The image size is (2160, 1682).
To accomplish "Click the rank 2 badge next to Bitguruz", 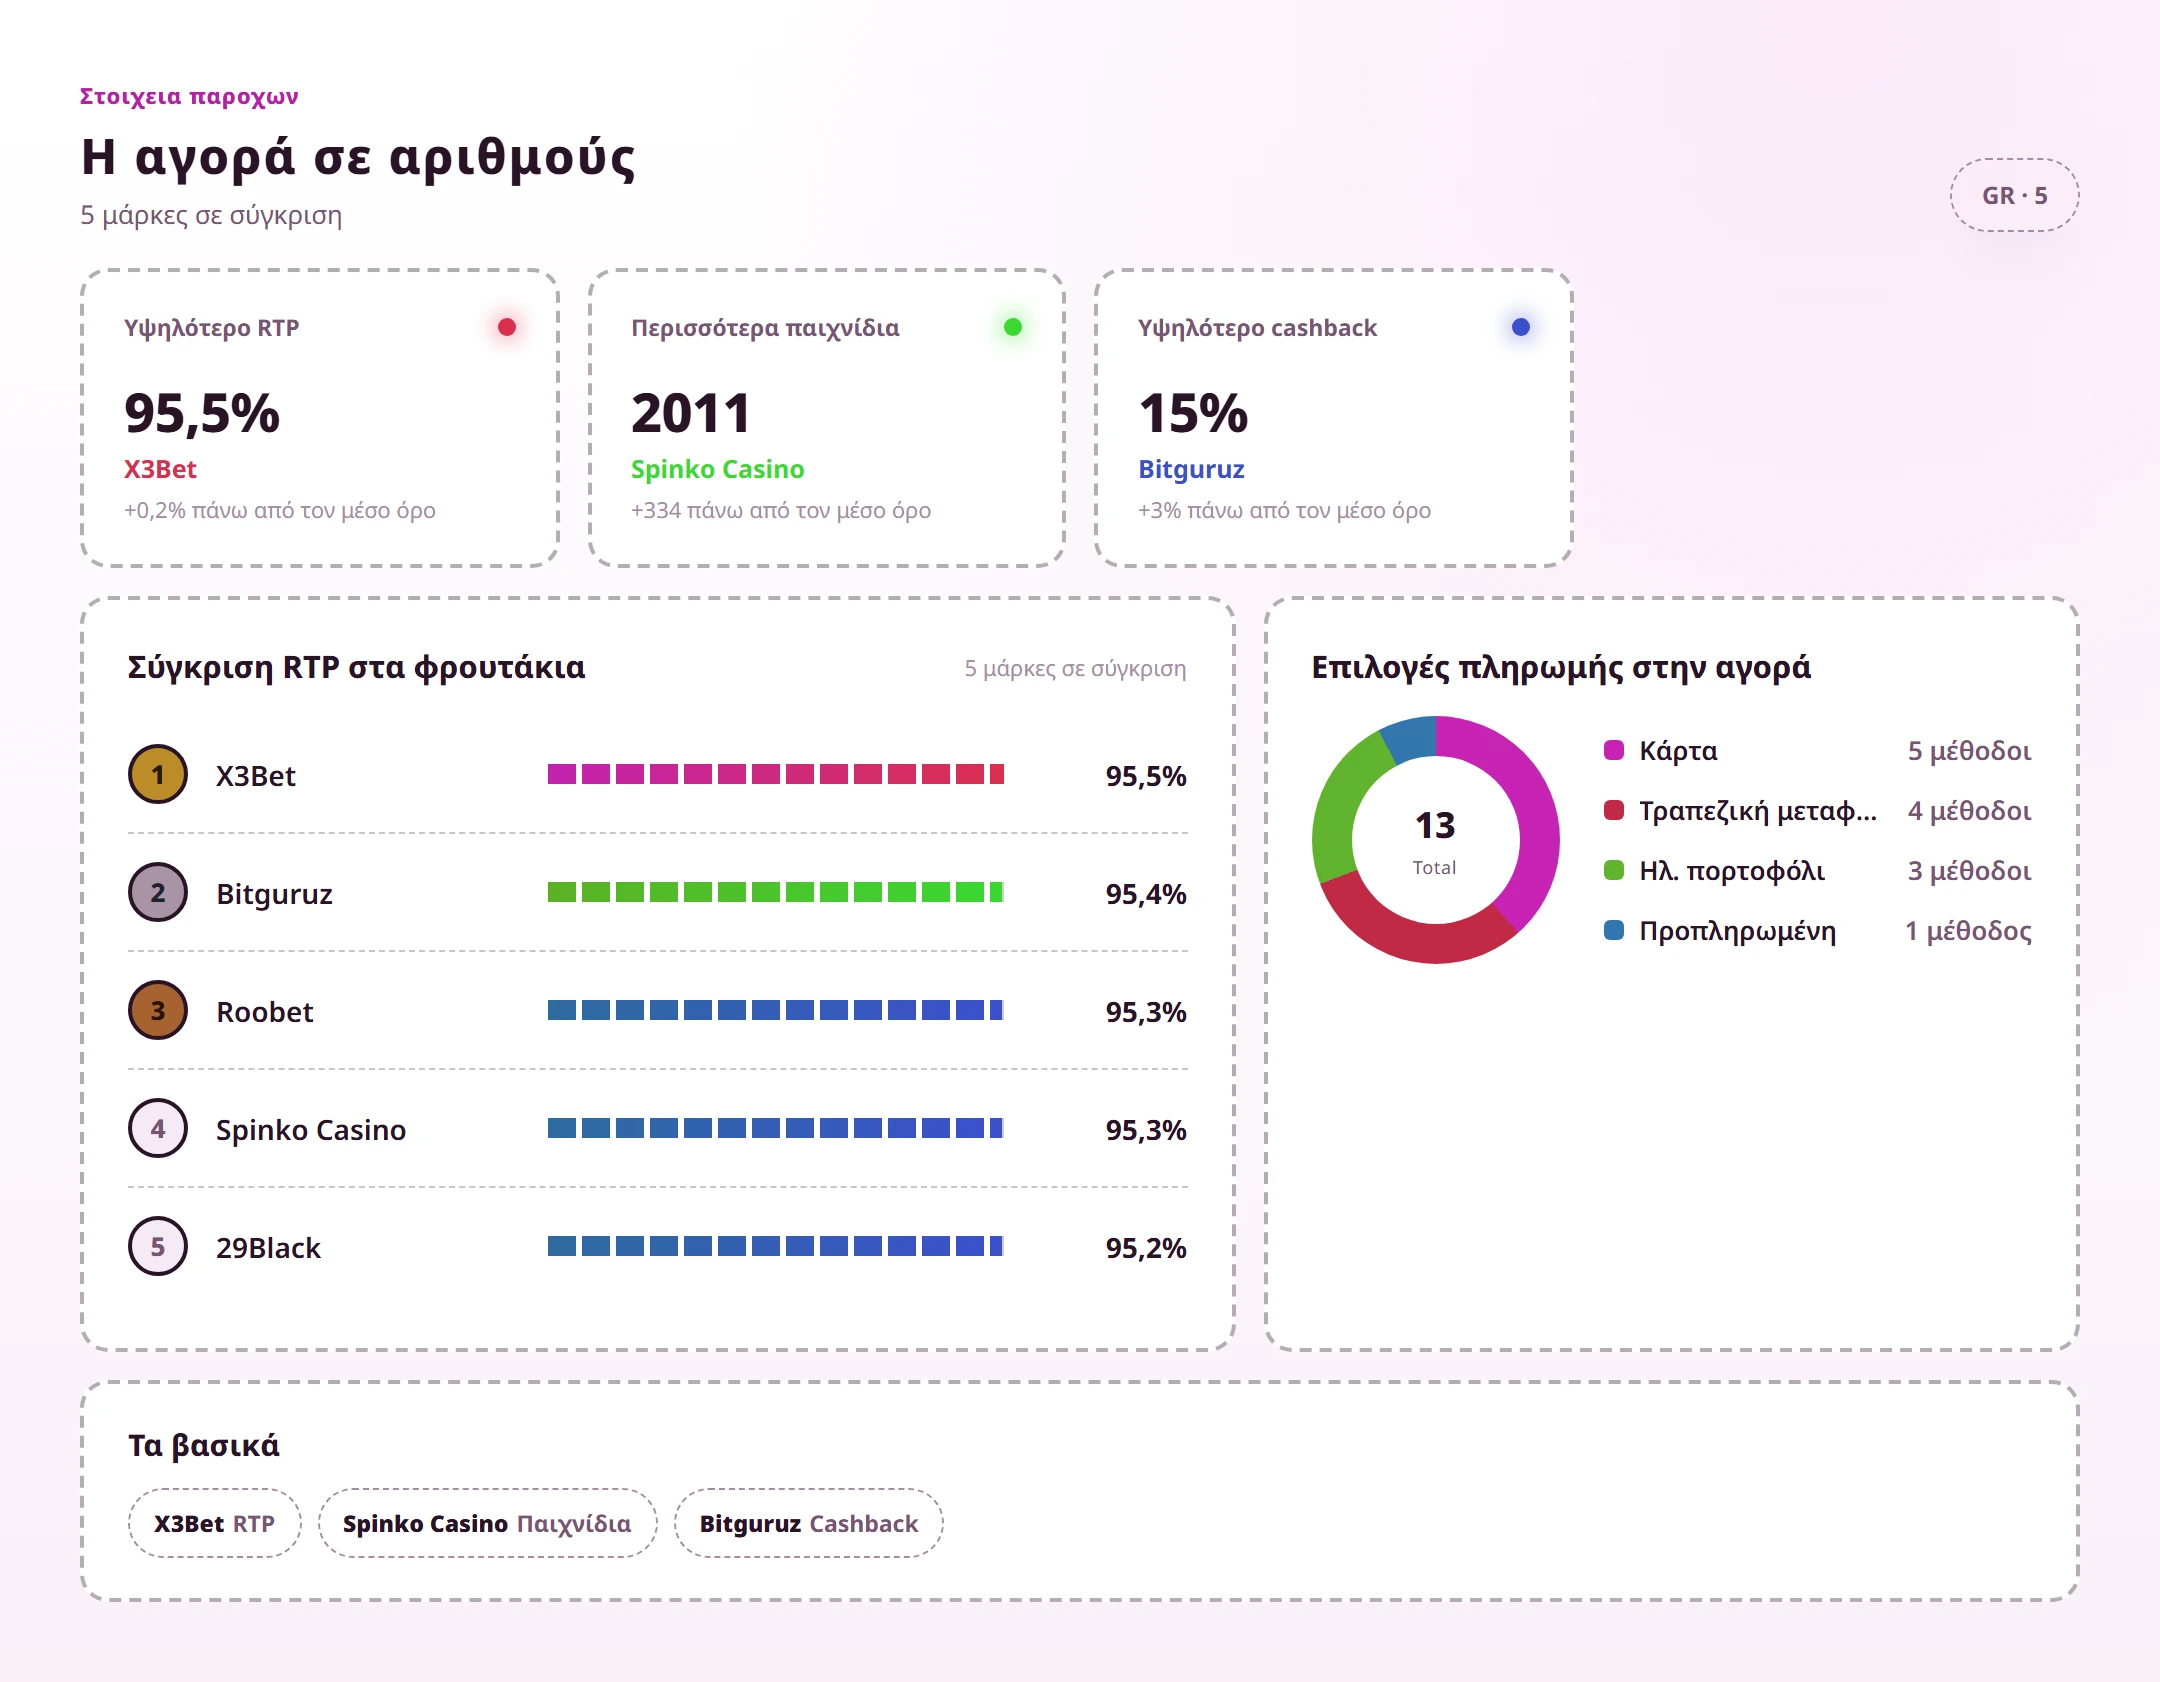I will pos(158,893).
